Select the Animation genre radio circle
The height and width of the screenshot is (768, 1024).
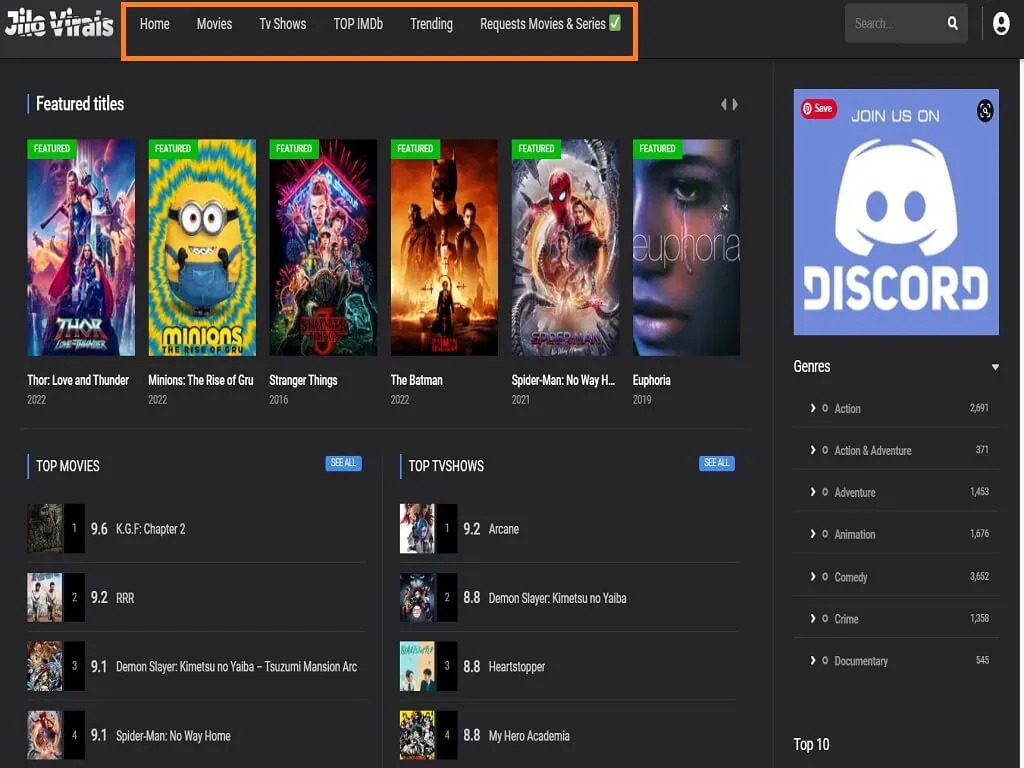825,534
